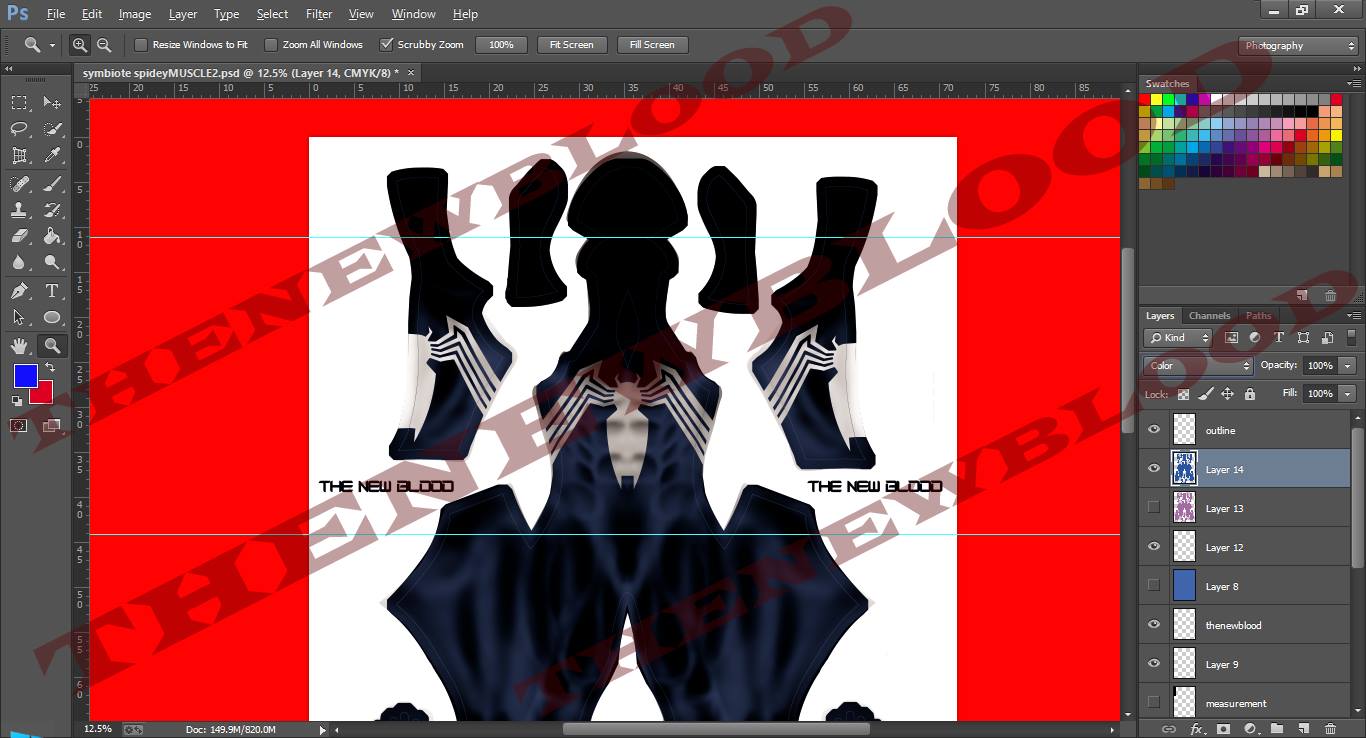Add a layer mask

point(1222,729)
